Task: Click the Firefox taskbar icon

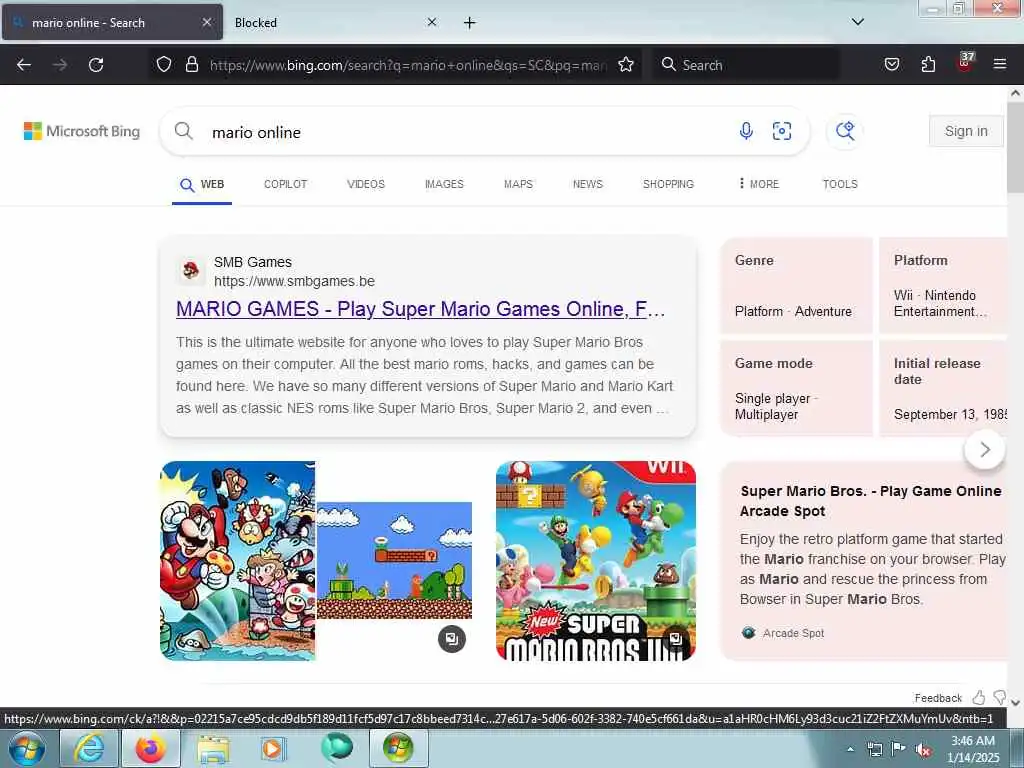Action: tap(150, 748)
